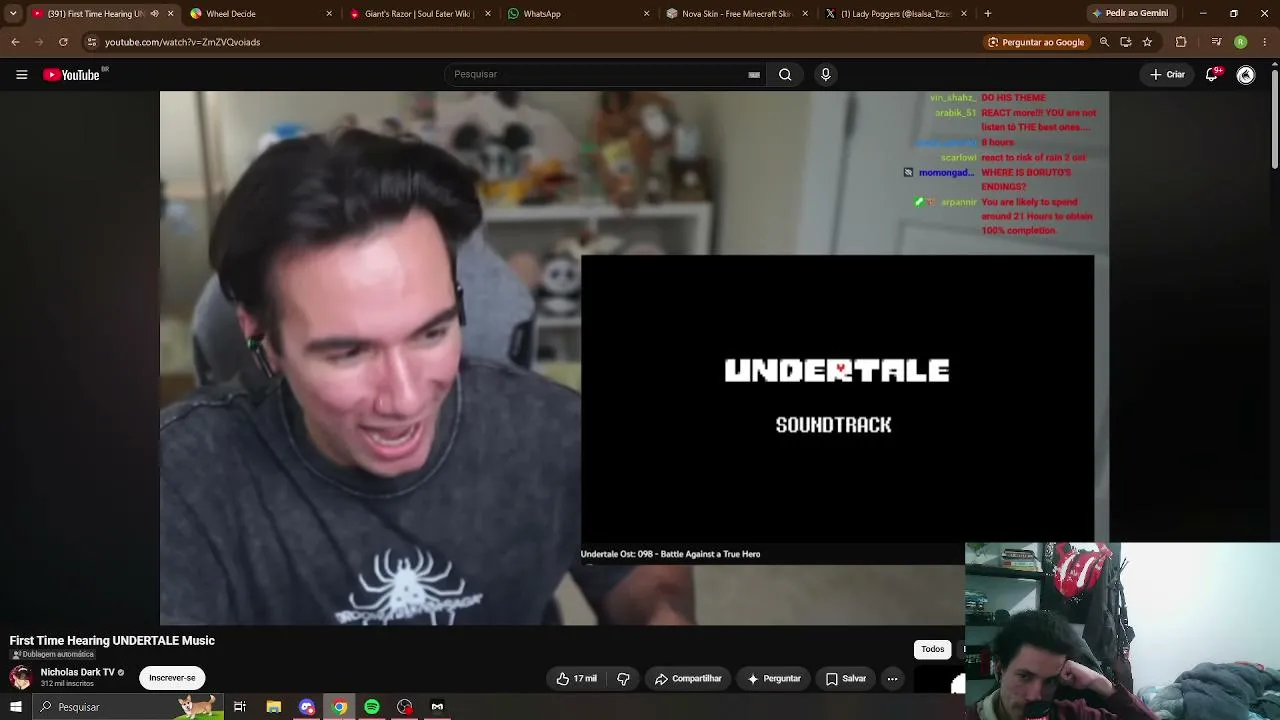1280x720 pixels.
Task: Open the Chrome tab search dropdown
Action: (13, 14)
